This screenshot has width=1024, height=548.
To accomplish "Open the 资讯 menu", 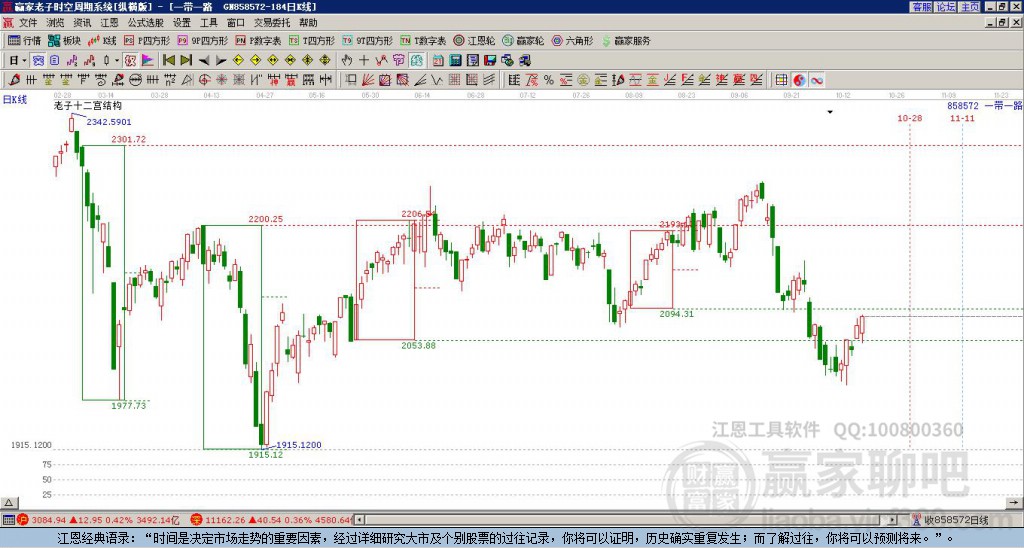I will click(82, 23).
